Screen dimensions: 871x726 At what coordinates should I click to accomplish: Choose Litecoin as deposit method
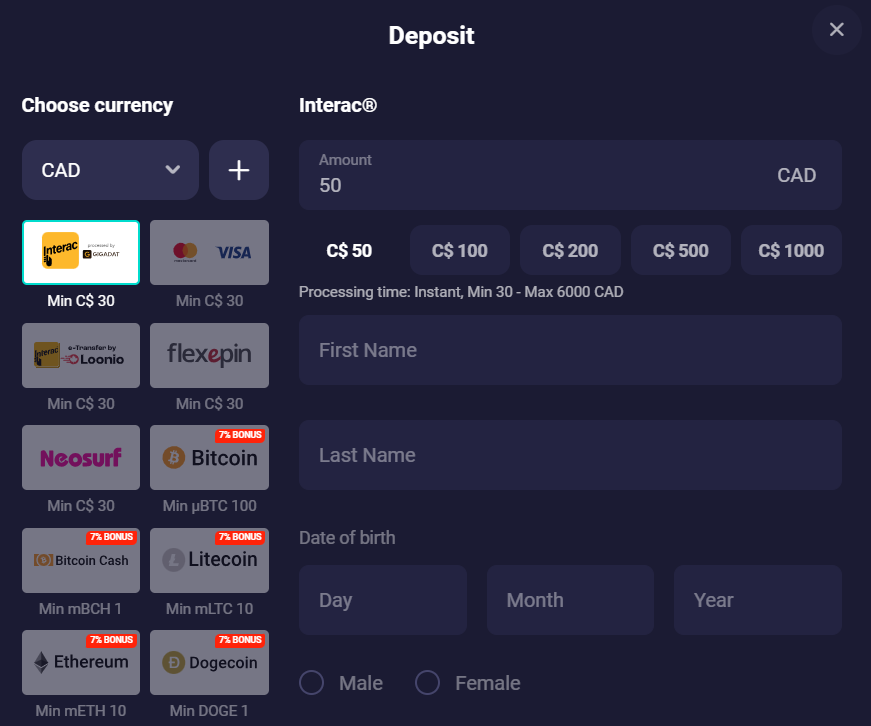coord(209,560)
